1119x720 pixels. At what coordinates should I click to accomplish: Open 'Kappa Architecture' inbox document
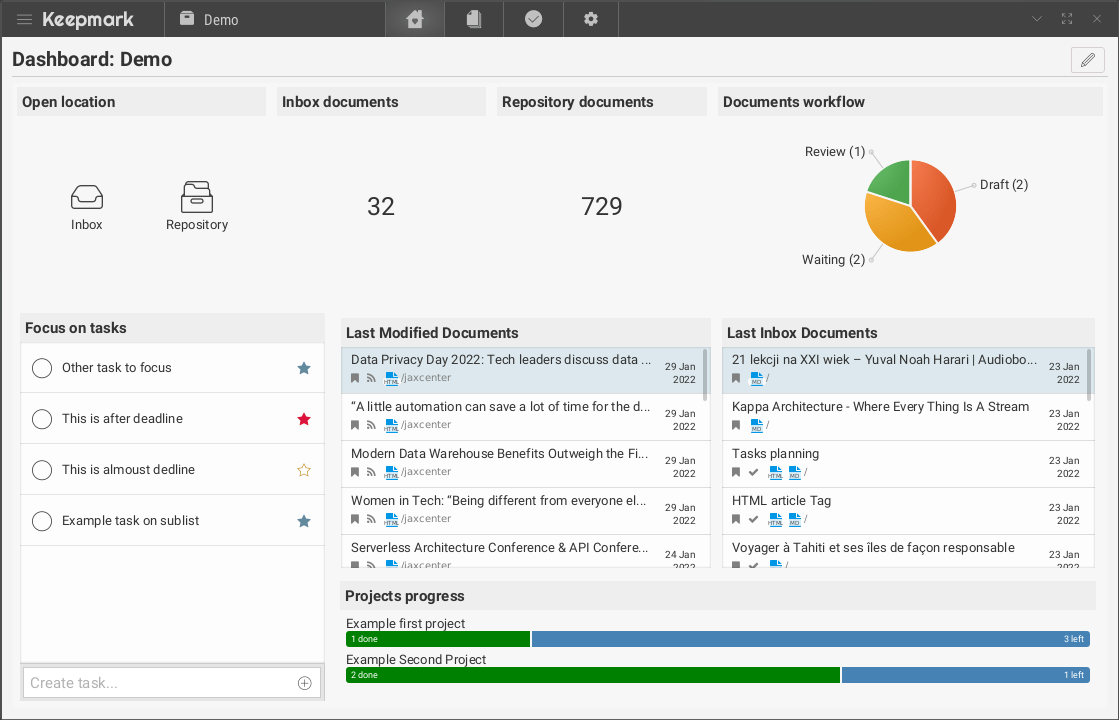tap(880, 407)
